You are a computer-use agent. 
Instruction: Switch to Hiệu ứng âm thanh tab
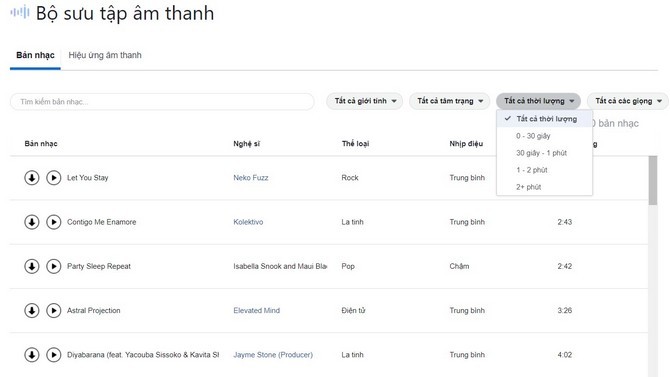[x=105, y=55]
